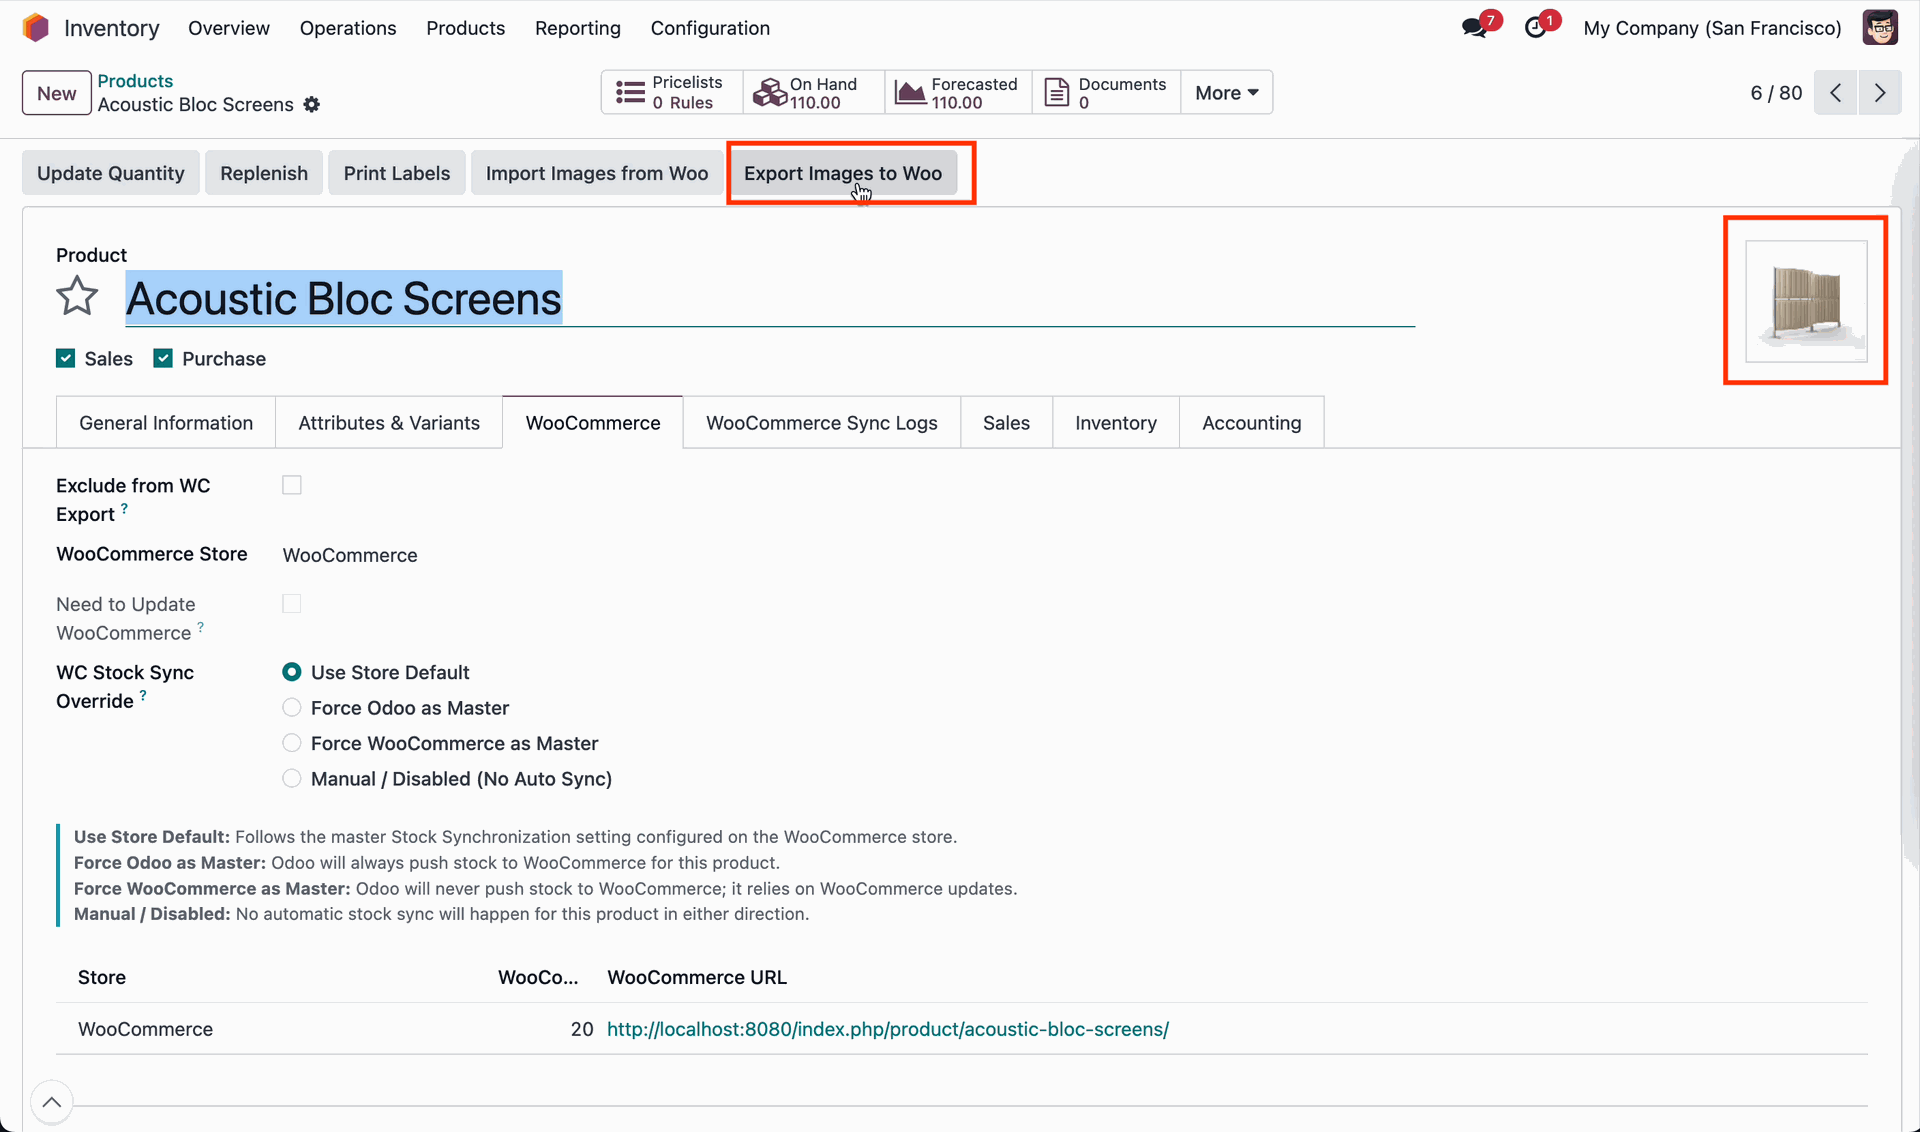Select the WooCommerce tab
This screenshot has width=1920, height=1132.
[593, 423]
